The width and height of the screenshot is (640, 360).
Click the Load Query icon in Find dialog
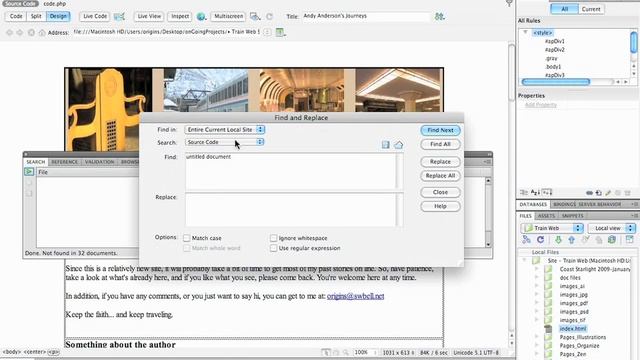pyautogui.click(x=398, y=144)
